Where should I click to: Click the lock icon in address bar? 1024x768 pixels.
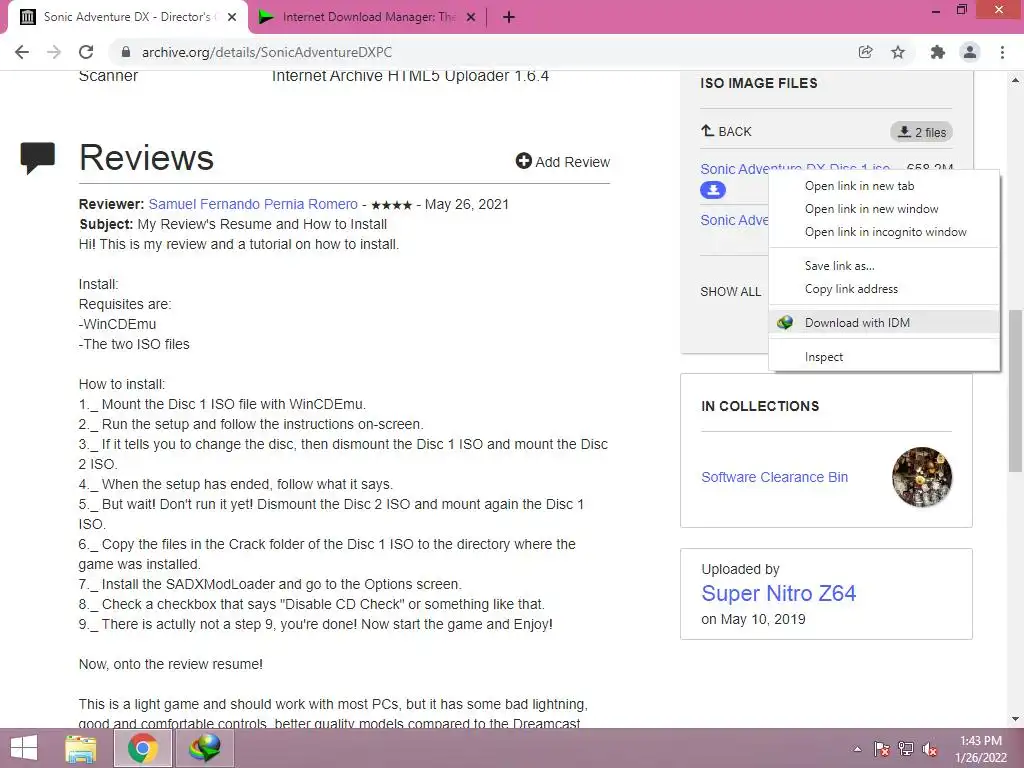coord(126,52)
